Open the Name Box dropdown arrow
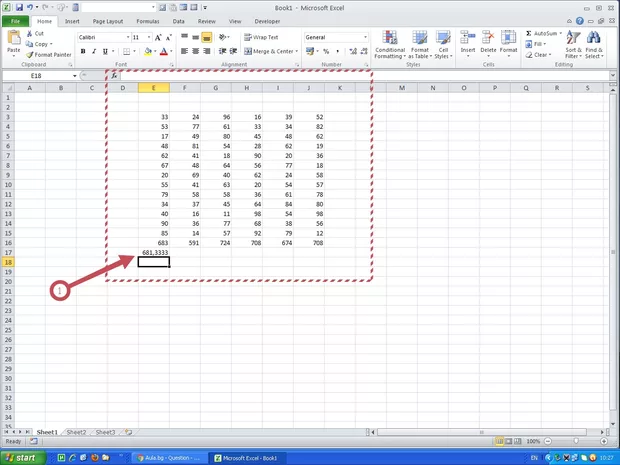 [75, 76]
